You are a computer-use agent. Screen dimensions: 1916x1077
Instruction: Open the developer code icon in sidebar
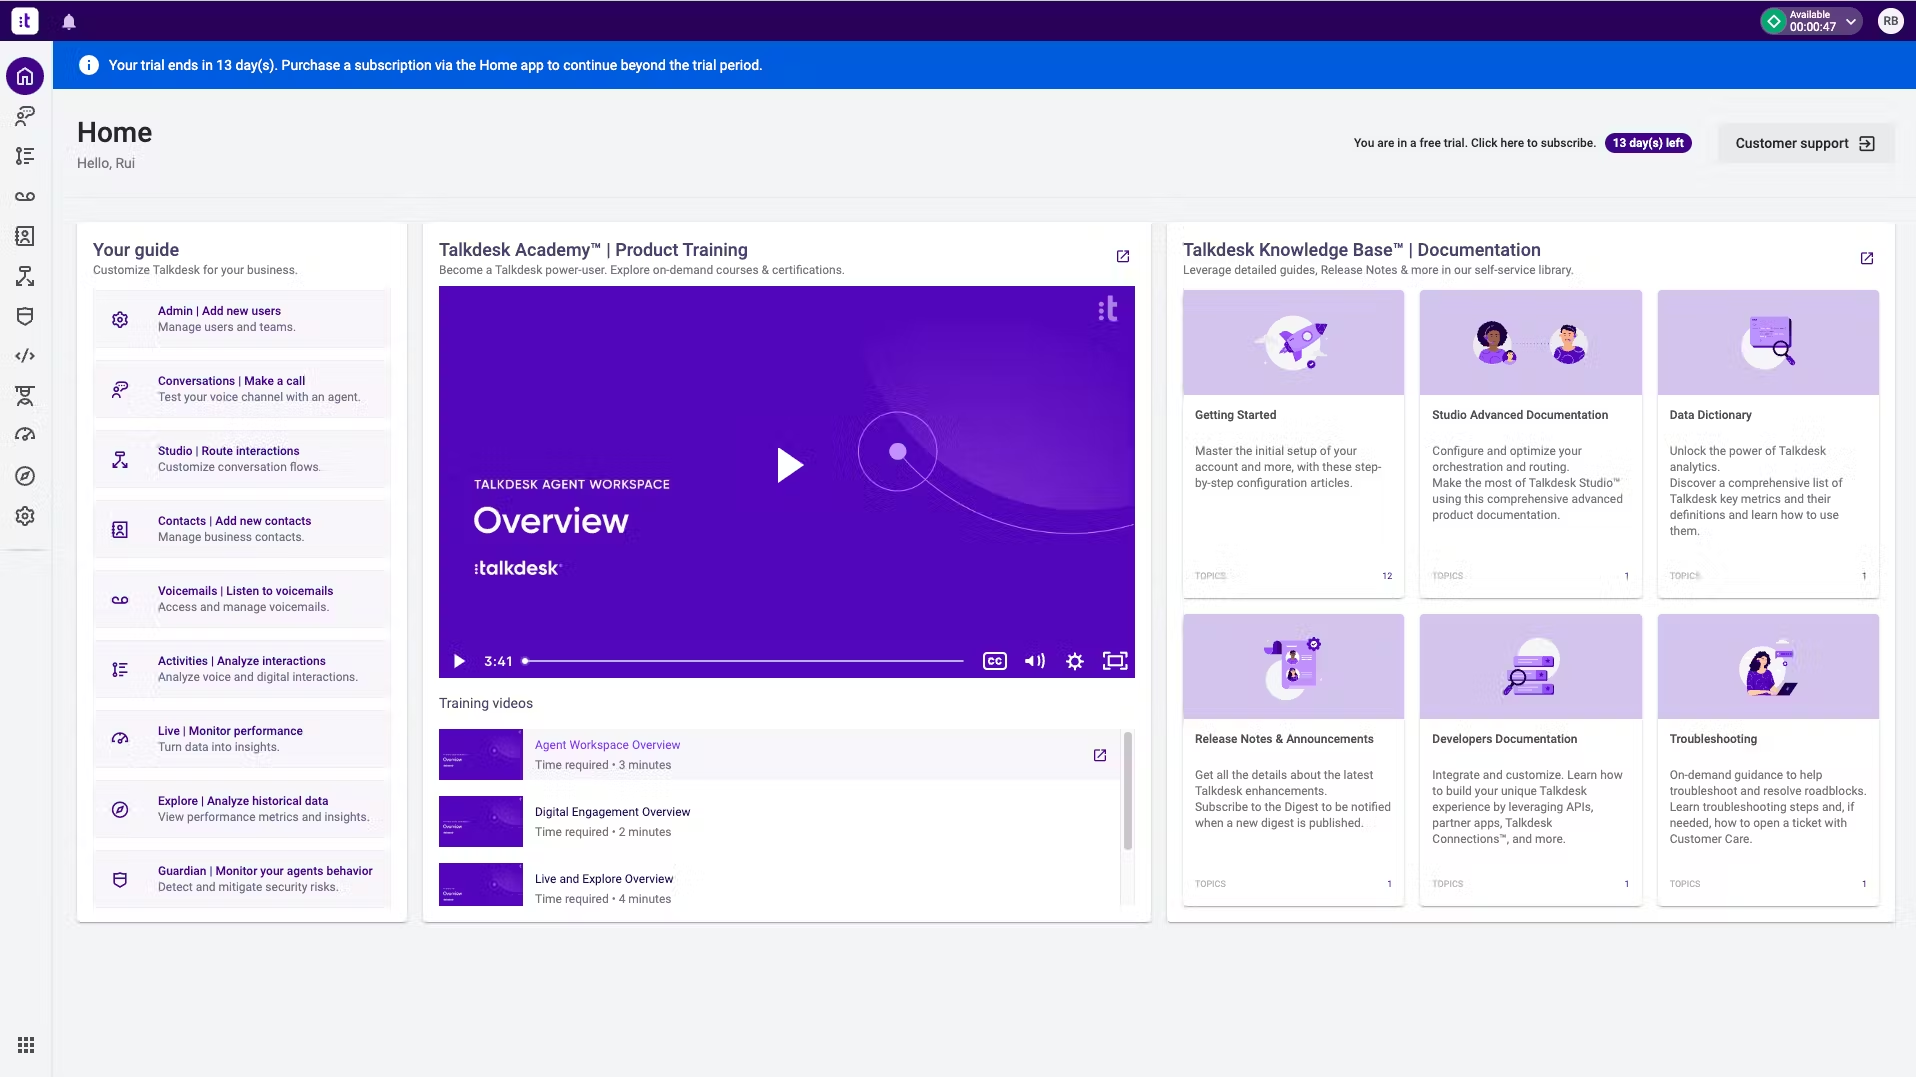[x=25, y=356]
